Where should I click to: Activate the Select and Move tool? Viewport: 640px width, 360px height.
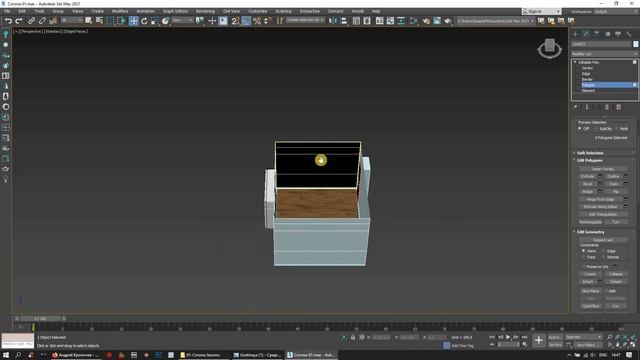pyautogui.click(x=133, y=21)
